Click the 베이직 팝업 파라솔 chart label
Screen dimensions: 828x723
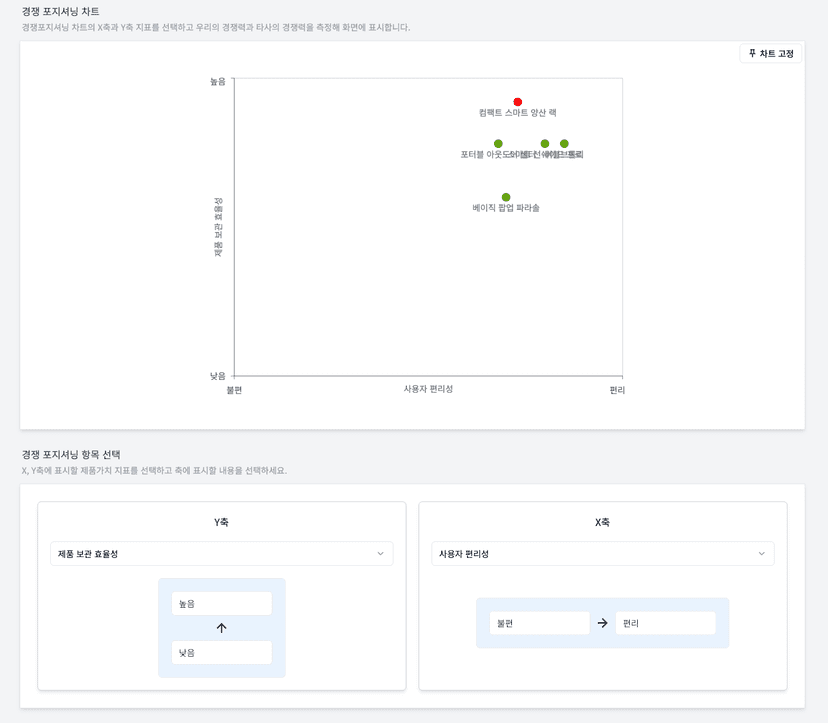point(506,208)
